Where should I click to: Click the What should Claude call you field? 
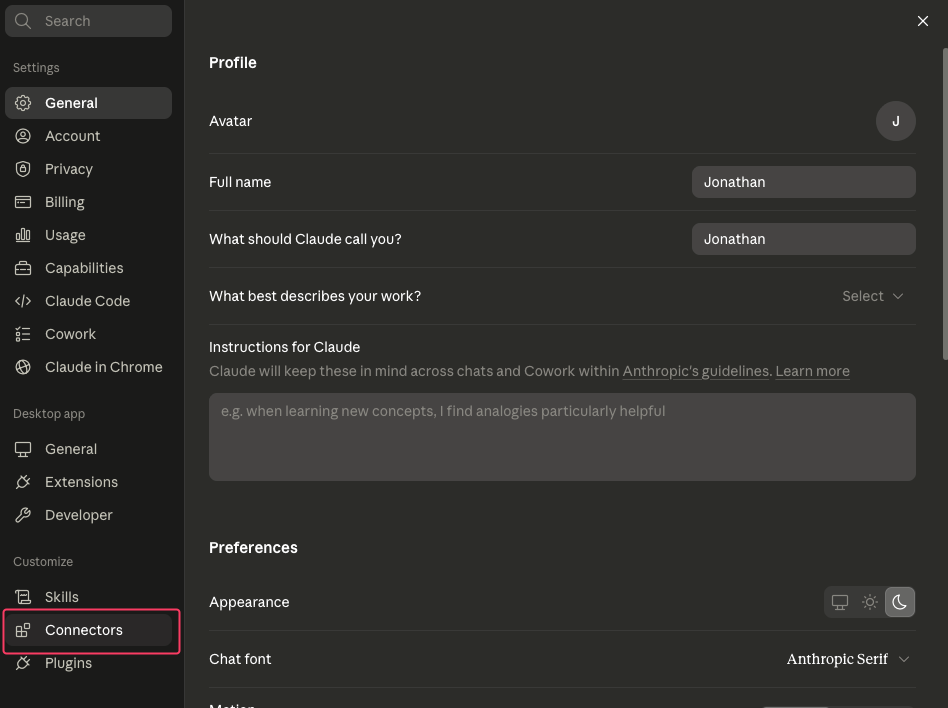point(803,239)
